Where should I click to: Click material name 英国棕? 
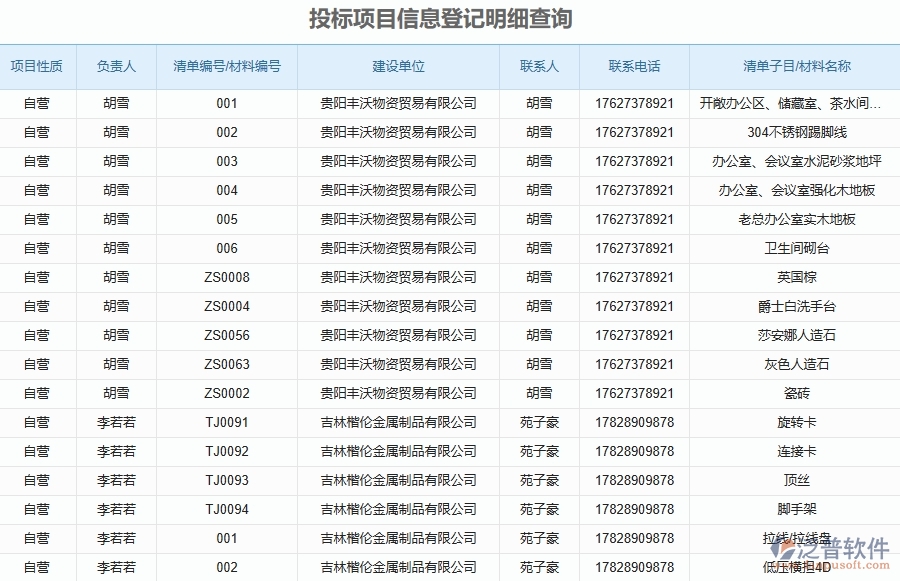[796, 277]
